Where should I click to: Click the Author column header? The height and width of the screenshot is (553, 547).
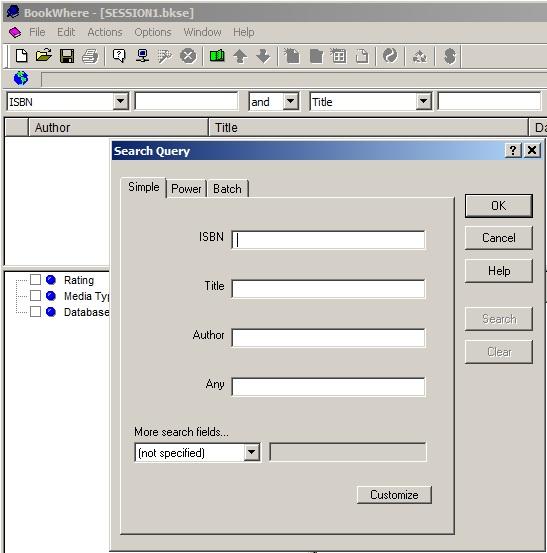click(118, 127)
